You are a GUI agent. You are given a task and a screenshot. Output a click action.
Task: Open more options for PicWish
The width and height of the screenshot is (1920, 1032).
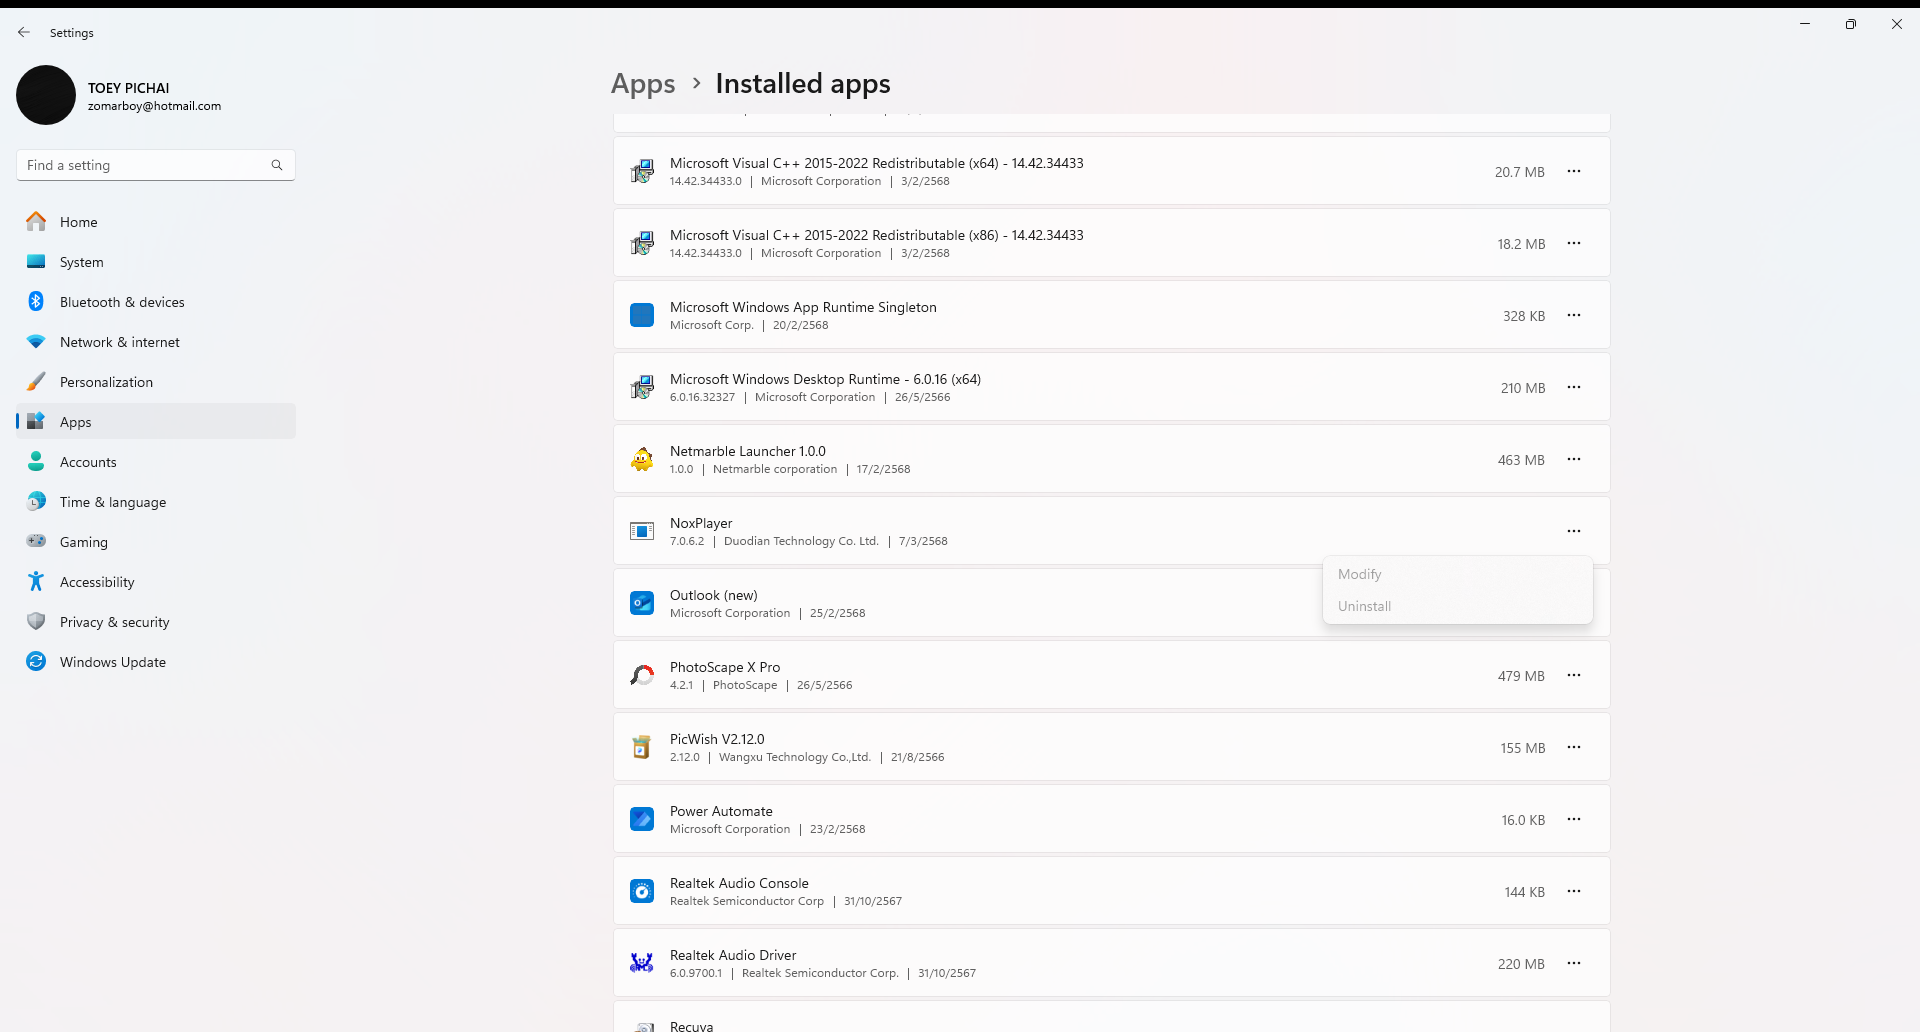click(1574, 747)
